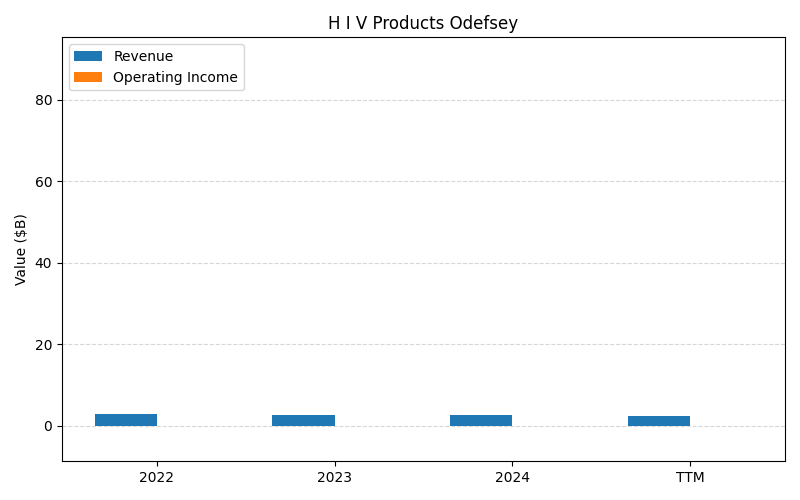Click the blue Revenue legend swatch
Viewport: 800px width, 500px height.
(88, 56)
